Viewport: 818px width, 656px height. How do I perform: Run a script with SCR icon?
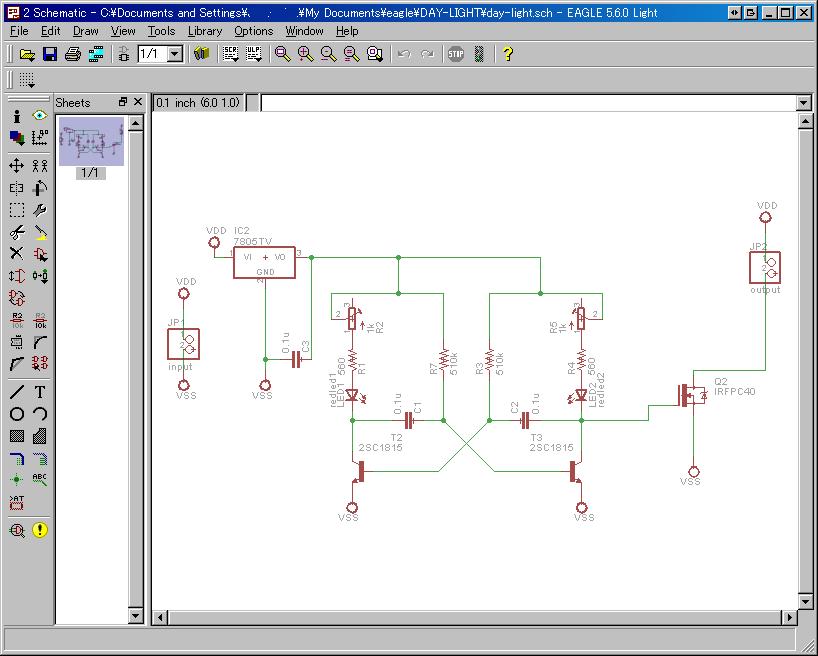pyautogui.click(x=231, y=54)
